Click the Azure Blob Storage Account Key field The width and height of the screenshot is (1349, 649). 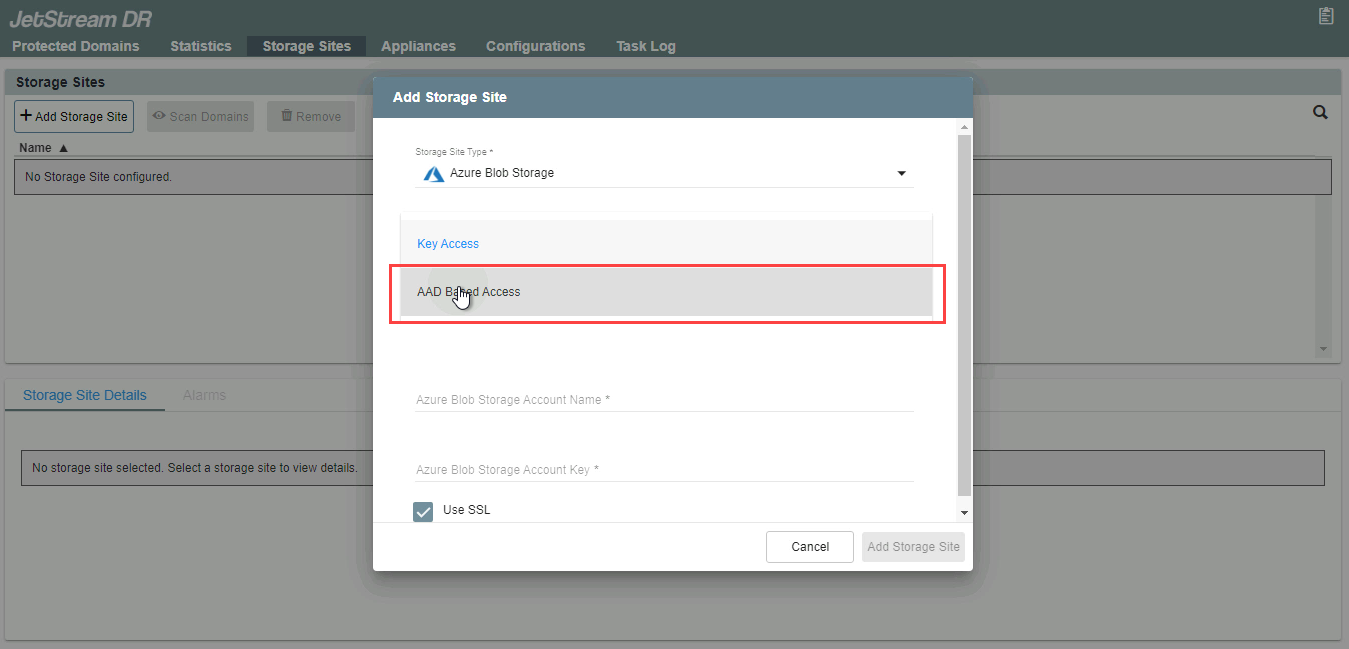click(664, 470)
